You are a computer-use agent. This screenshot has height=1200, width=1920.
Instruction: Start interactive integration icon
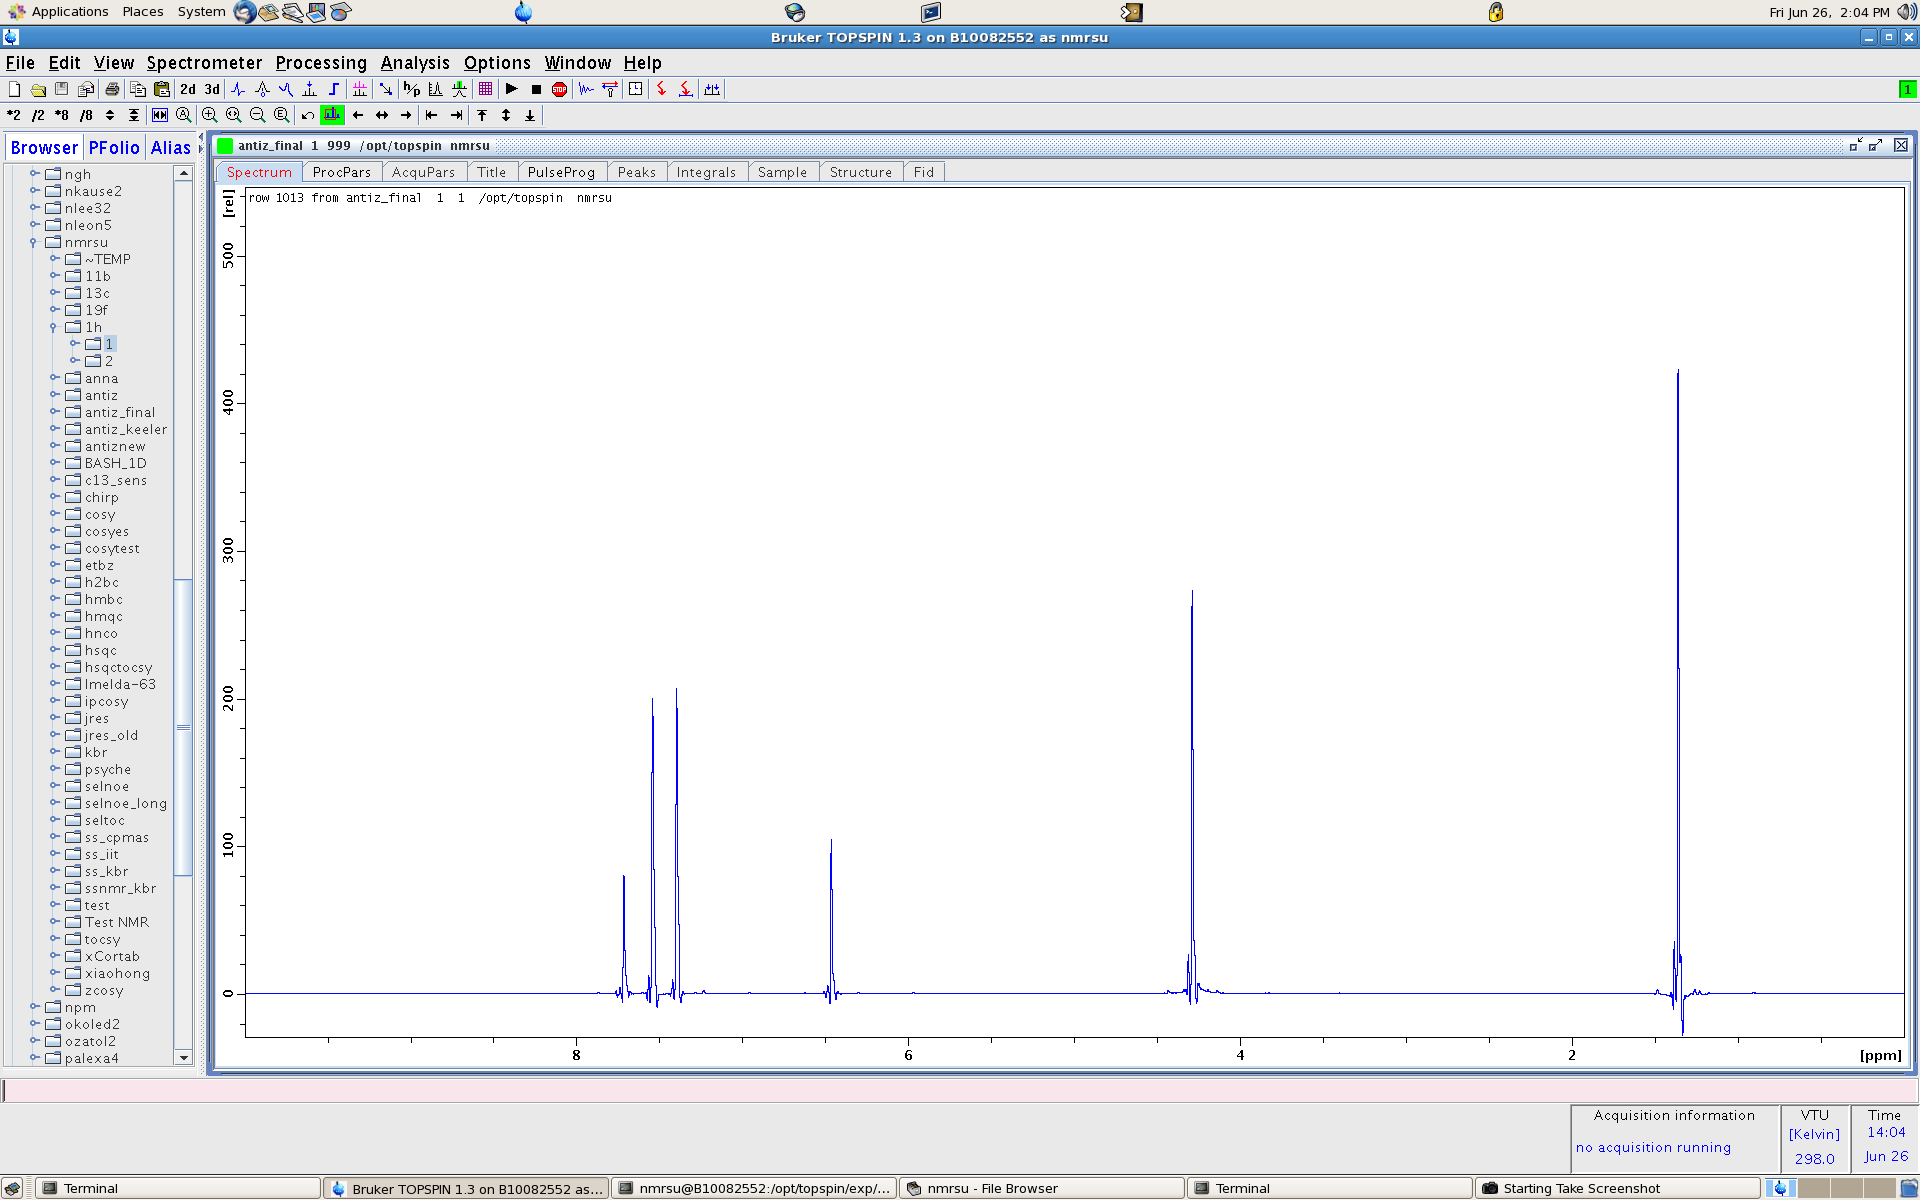pyautogui.click(x=334, y=89)
